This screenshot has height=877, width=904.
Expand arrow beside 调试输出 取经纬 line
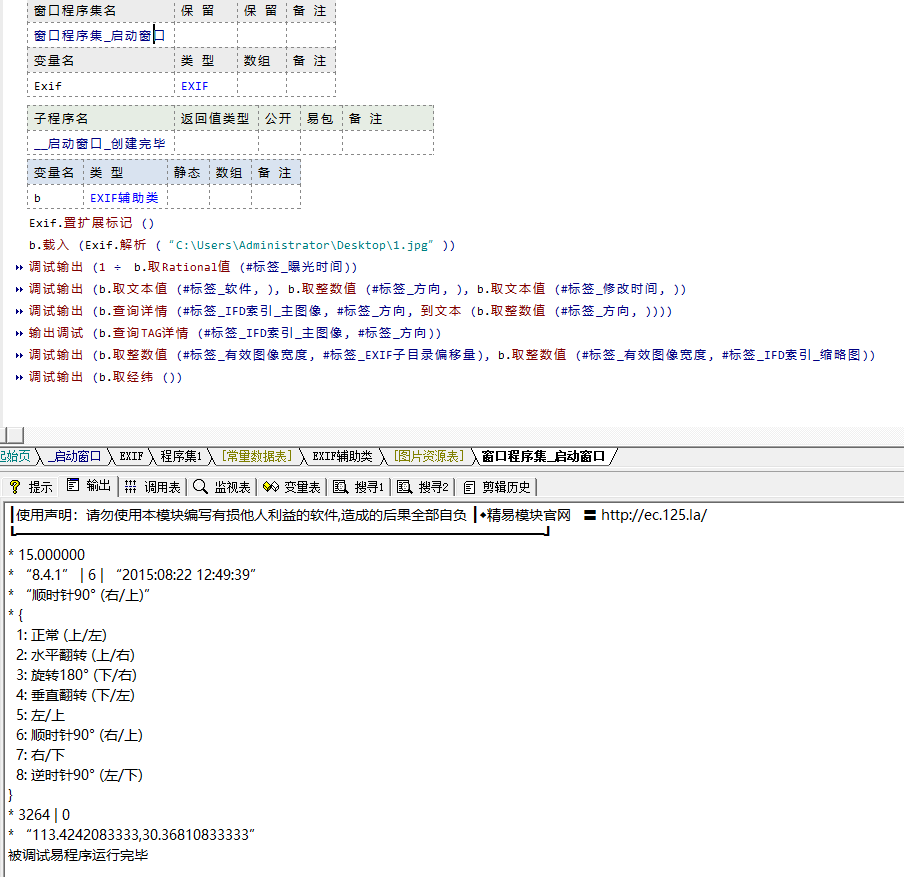coord(20,378)
